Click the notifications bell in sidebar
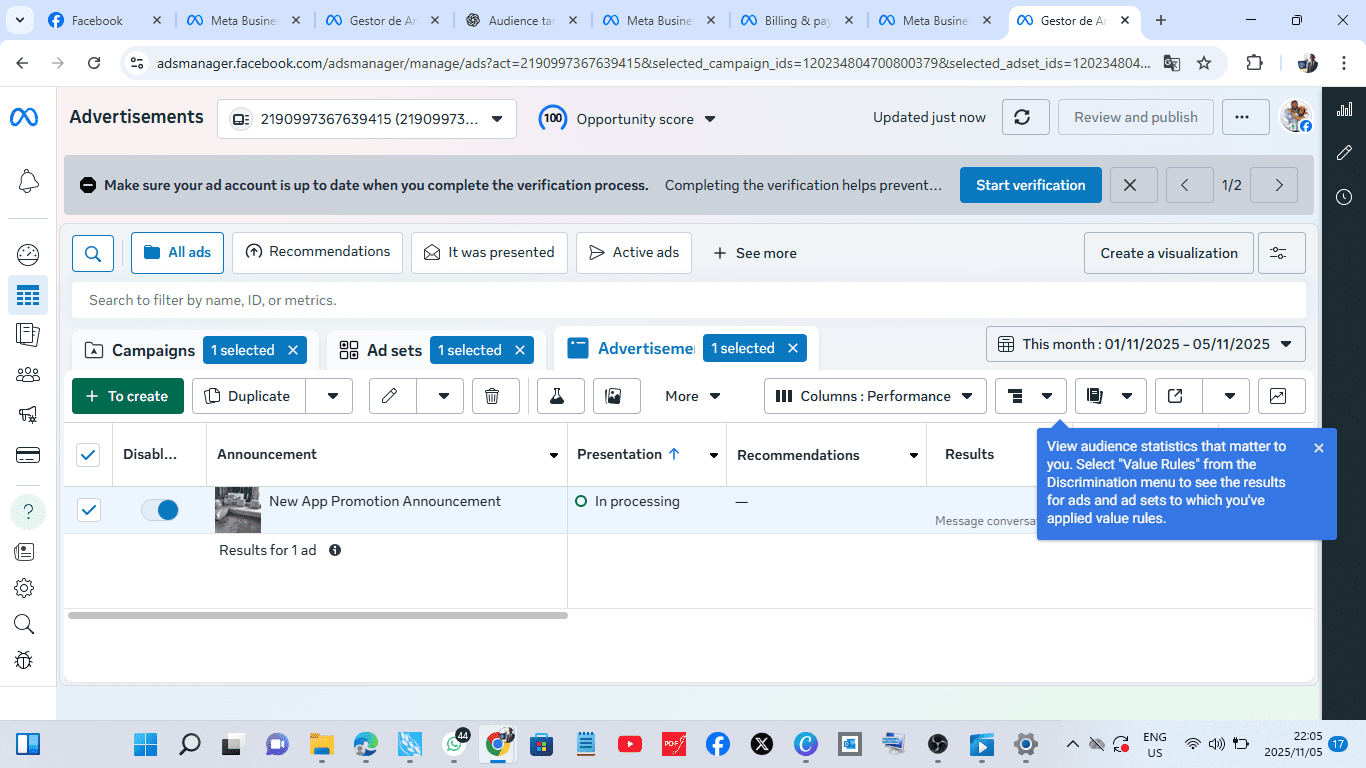 pos(28,181)
